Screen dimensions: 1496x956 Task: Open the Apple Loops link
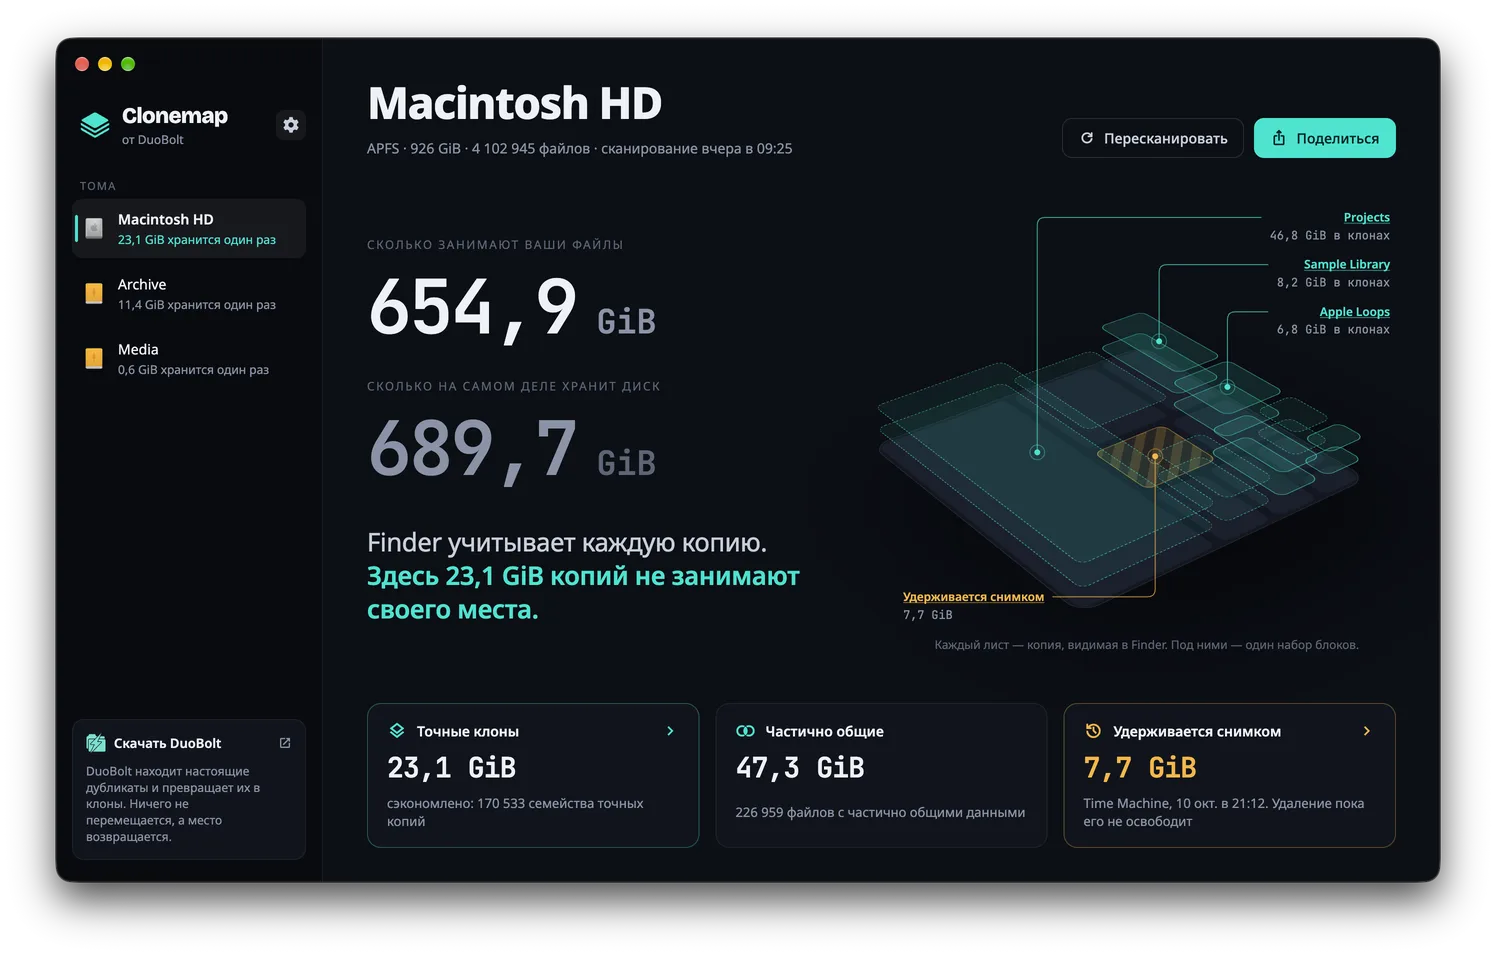click(x=1354, y=312)
